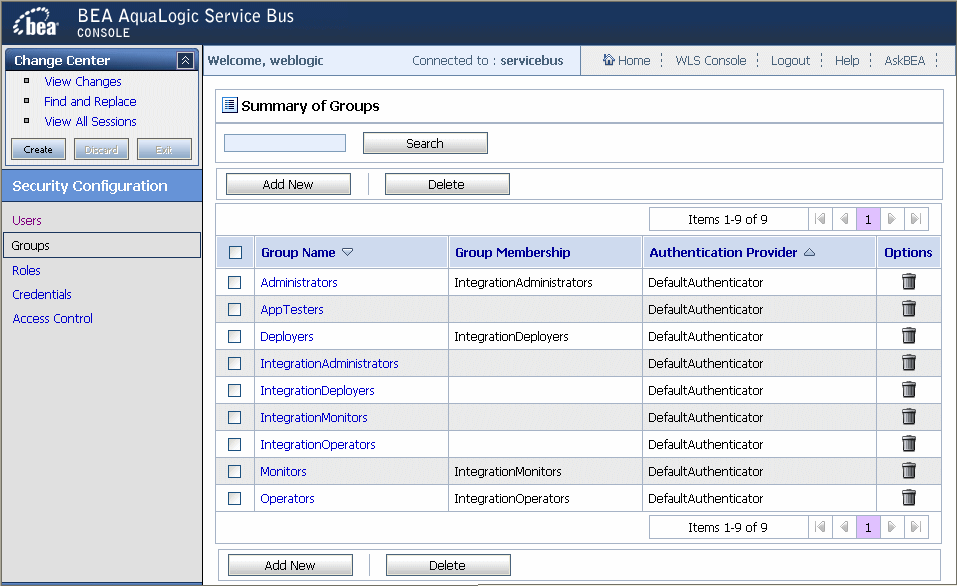Screen dimensions: 957x586
Task: Click trash icon for AppTesters row
Action: pos(908,309)
